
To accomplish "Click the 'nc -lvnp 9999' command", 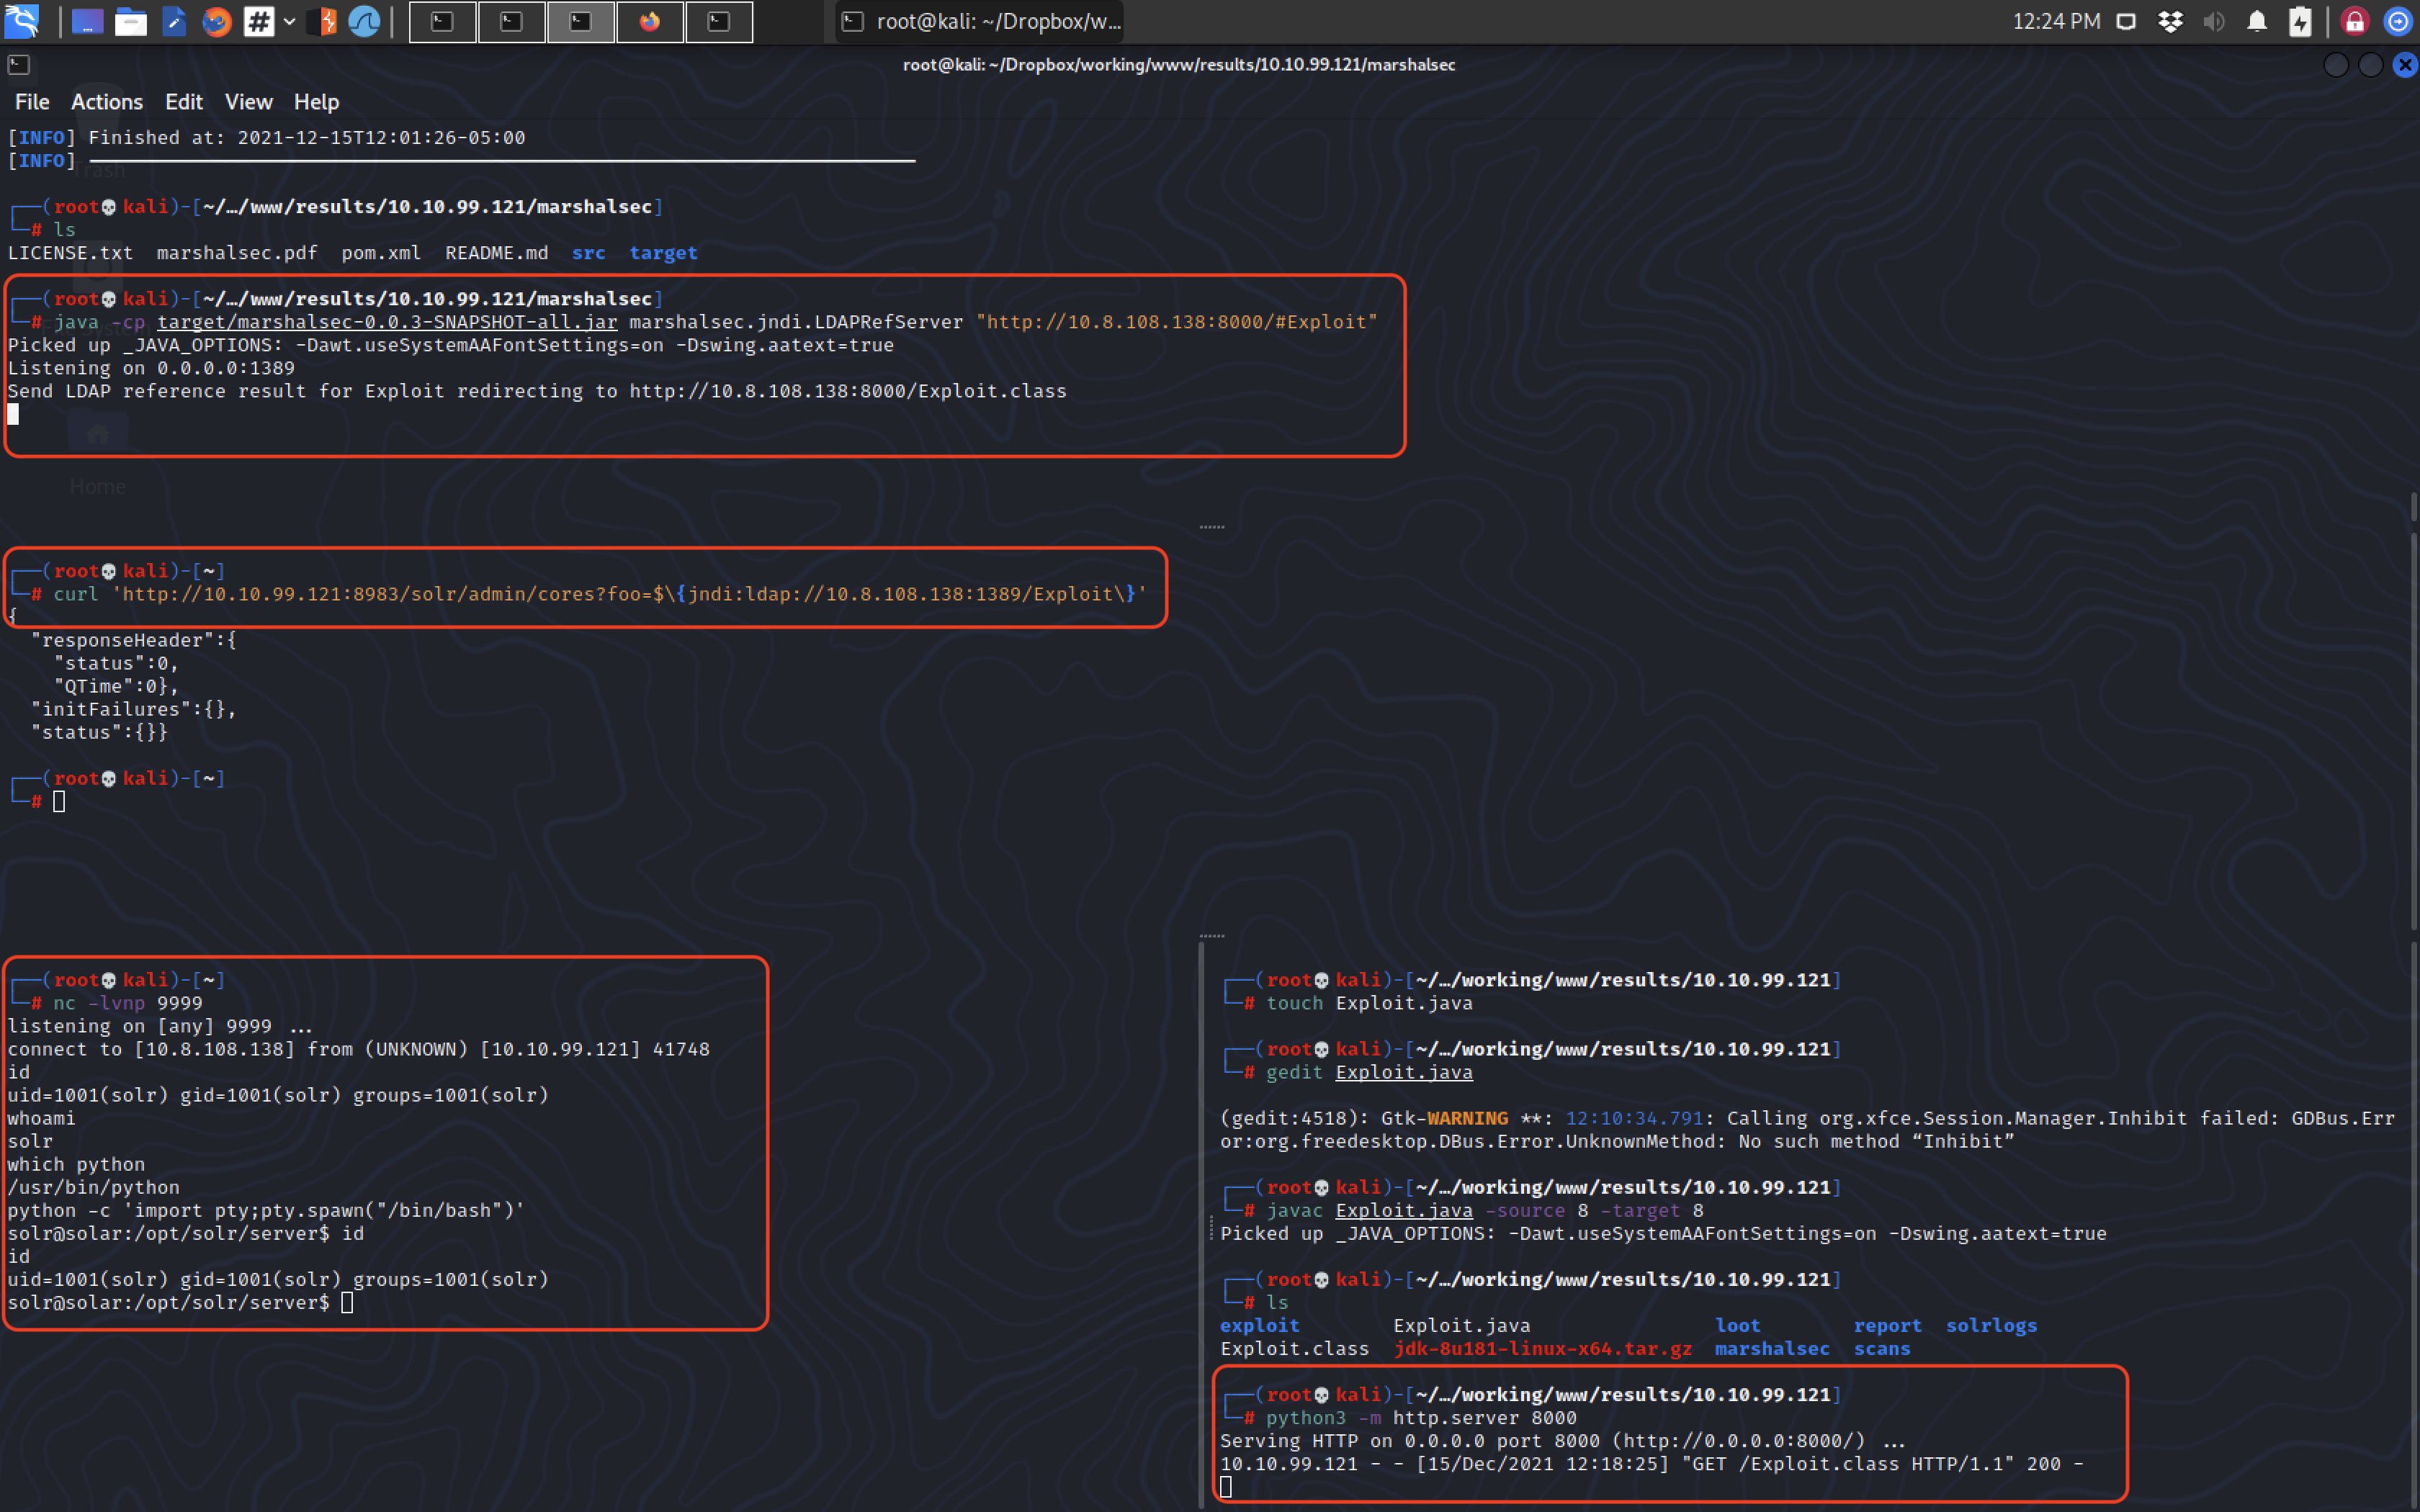I will (128, 1003).
